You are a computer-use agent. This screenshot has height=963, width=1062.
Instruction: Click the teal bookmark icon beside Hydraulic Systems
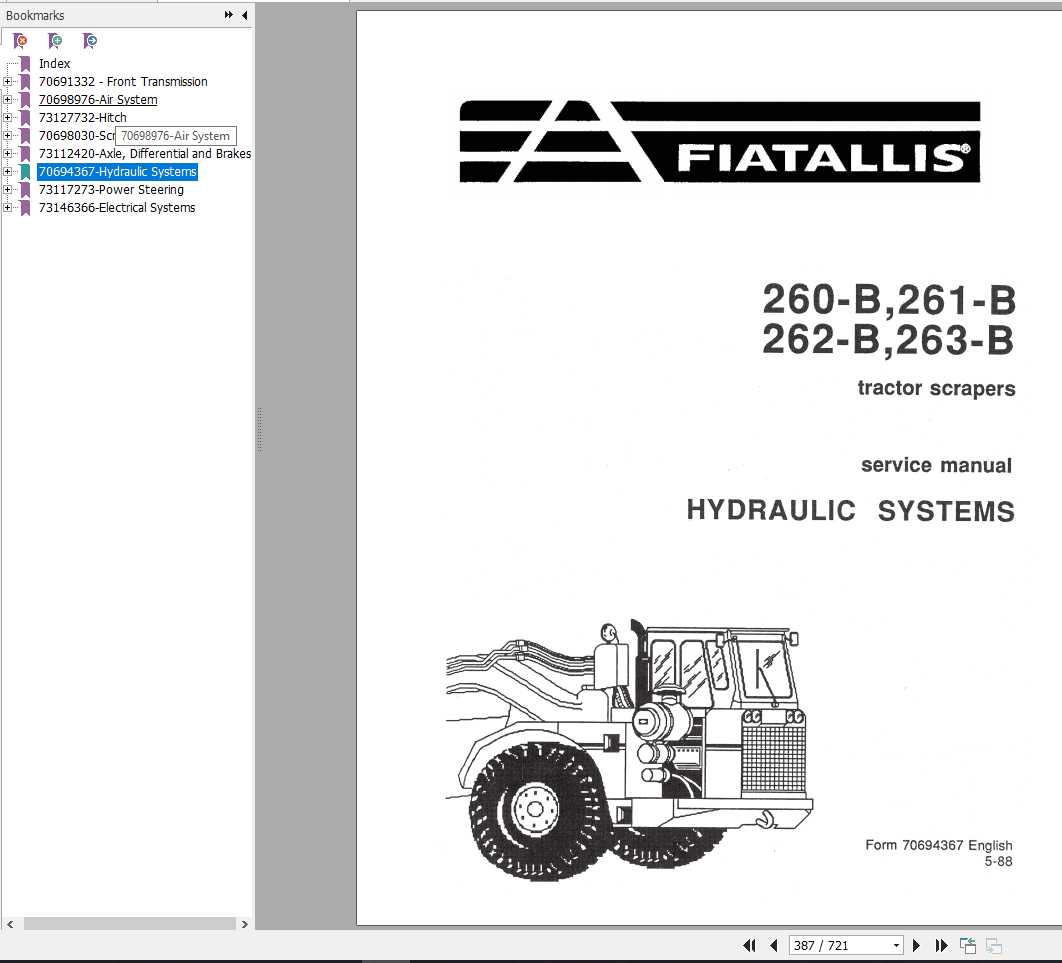(25, 172)
